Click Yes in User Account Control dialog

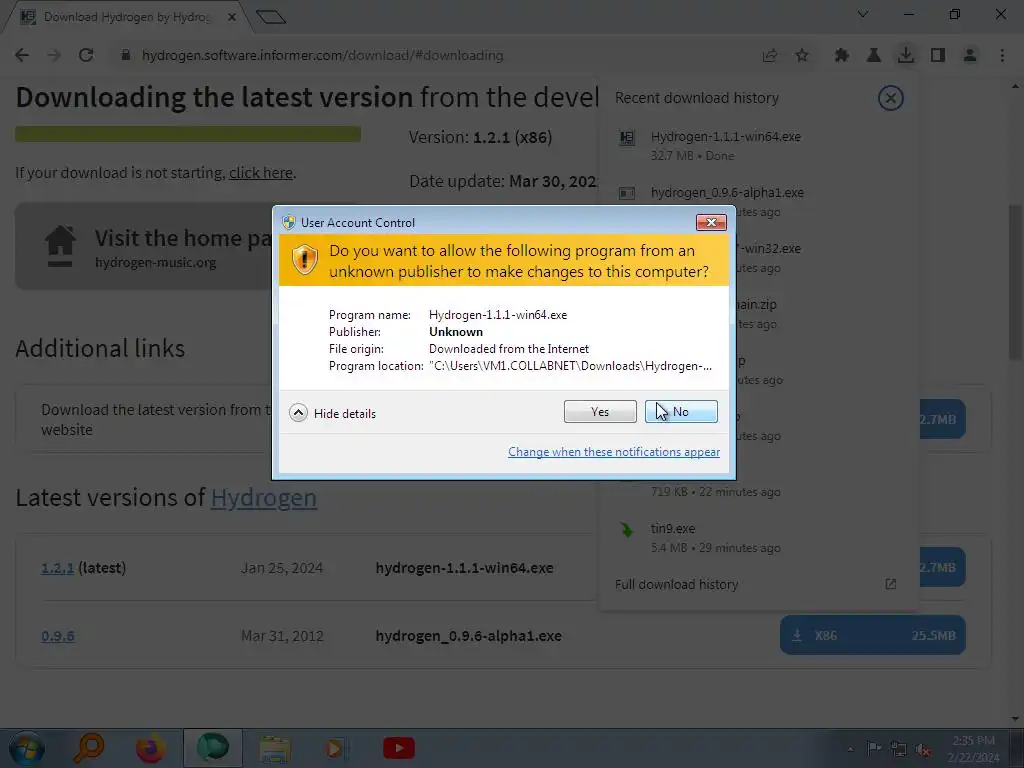point(600,411)
